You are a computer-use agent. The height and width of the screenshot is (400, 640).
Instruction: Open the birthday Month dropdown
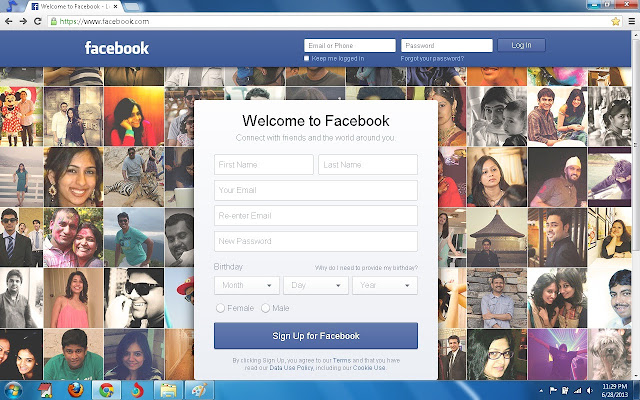(247, 285)
